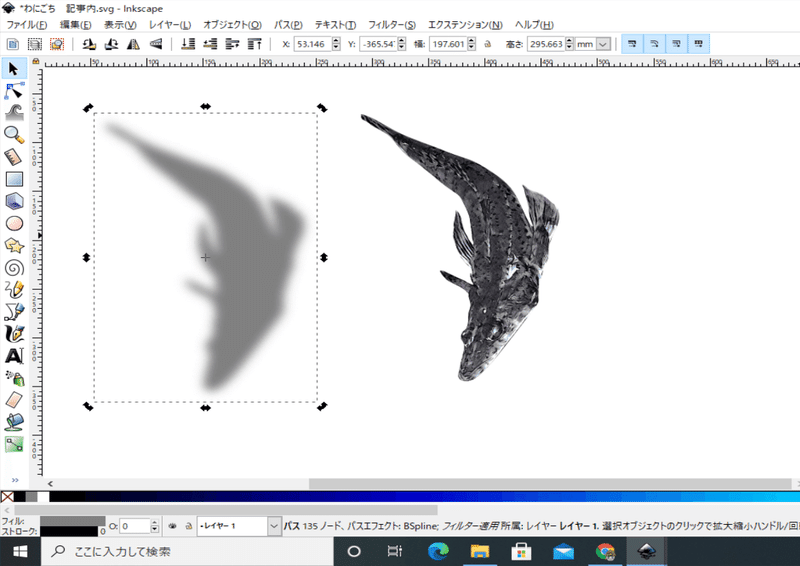This screenshot has width=800, height=566.
Task: Select the Zoom magnifier tool
Action: pos(14,135)
